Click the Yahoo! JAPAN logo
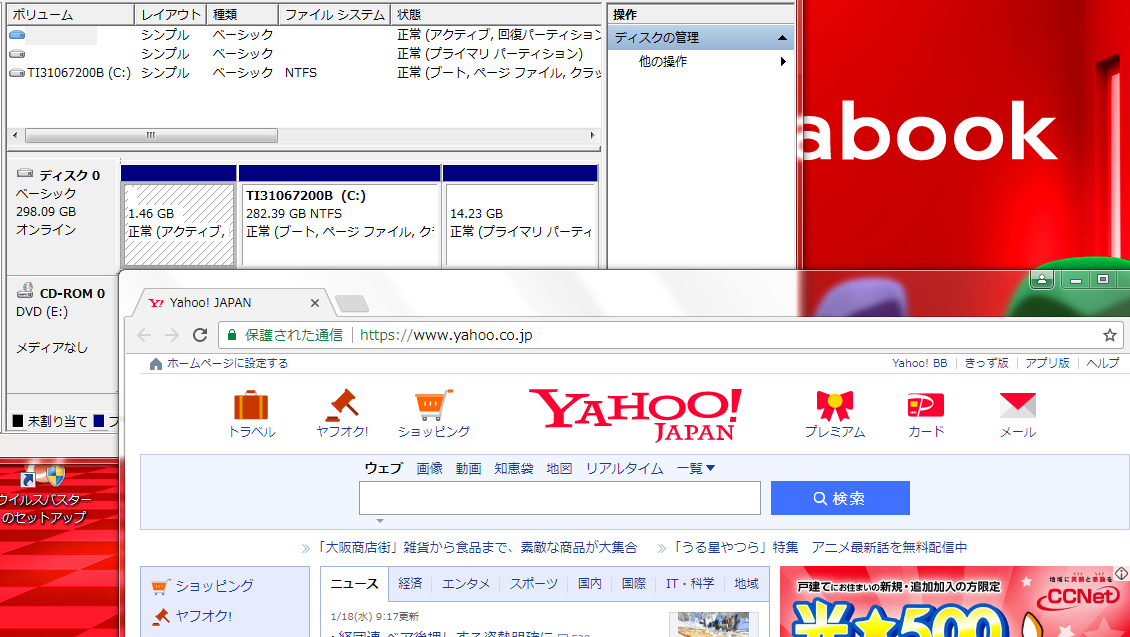Image resolution: width=1130 pixels, height=637 pixels. coord(635,414)
